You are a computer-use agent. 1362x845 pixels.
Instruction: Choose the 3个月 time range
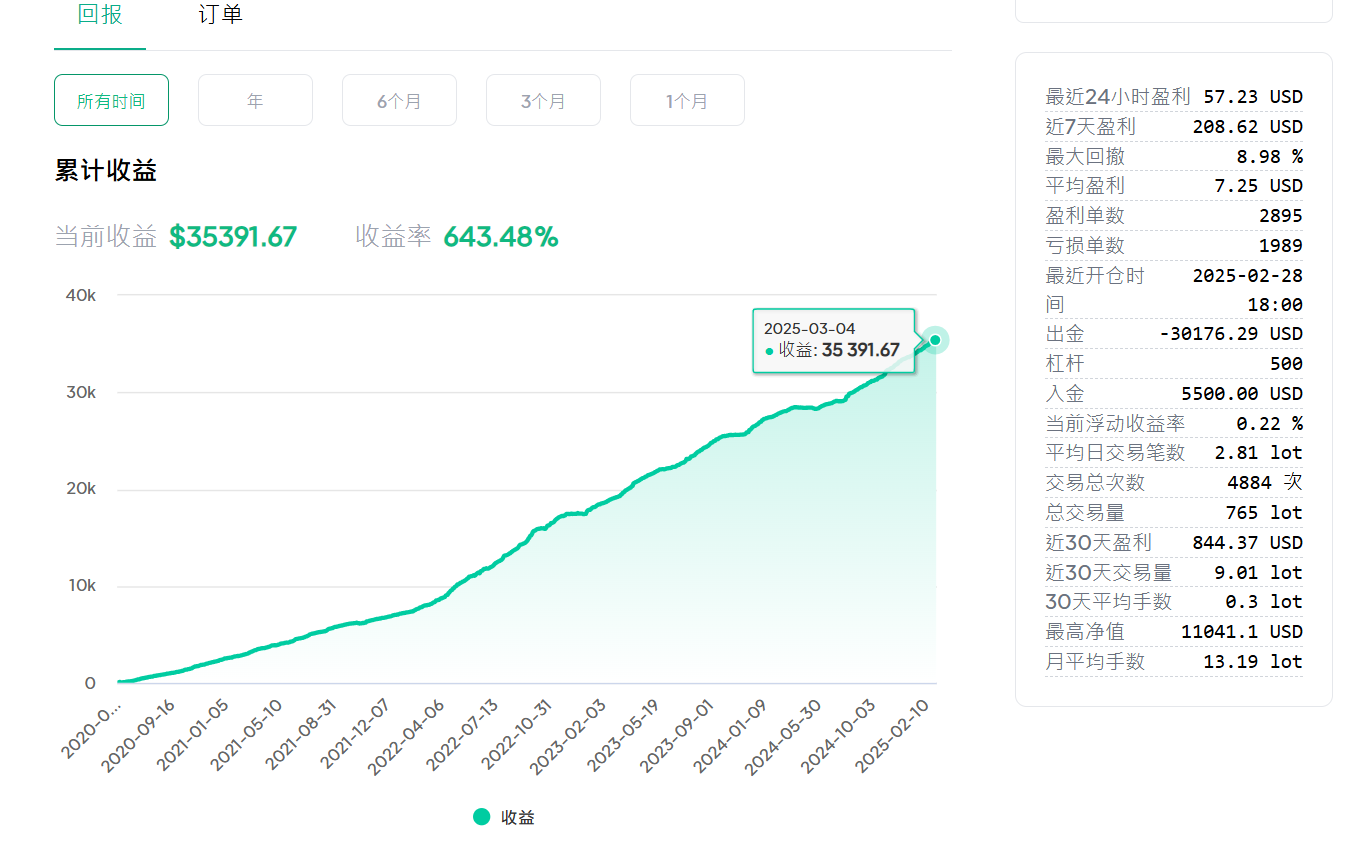(543, 101)
